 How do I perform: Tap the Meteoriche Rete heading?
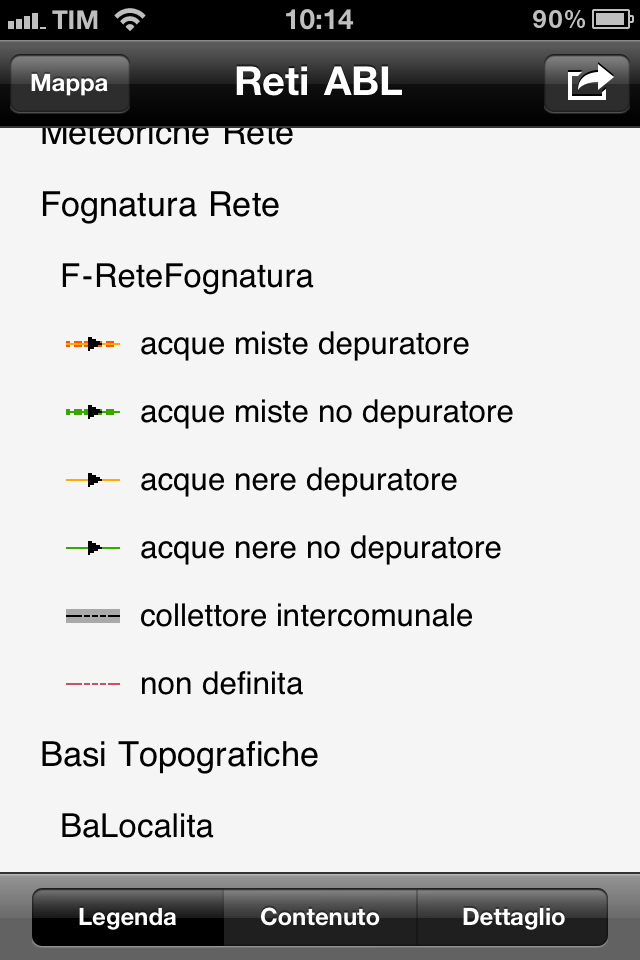pyautogui.click(x=167, y=137)
